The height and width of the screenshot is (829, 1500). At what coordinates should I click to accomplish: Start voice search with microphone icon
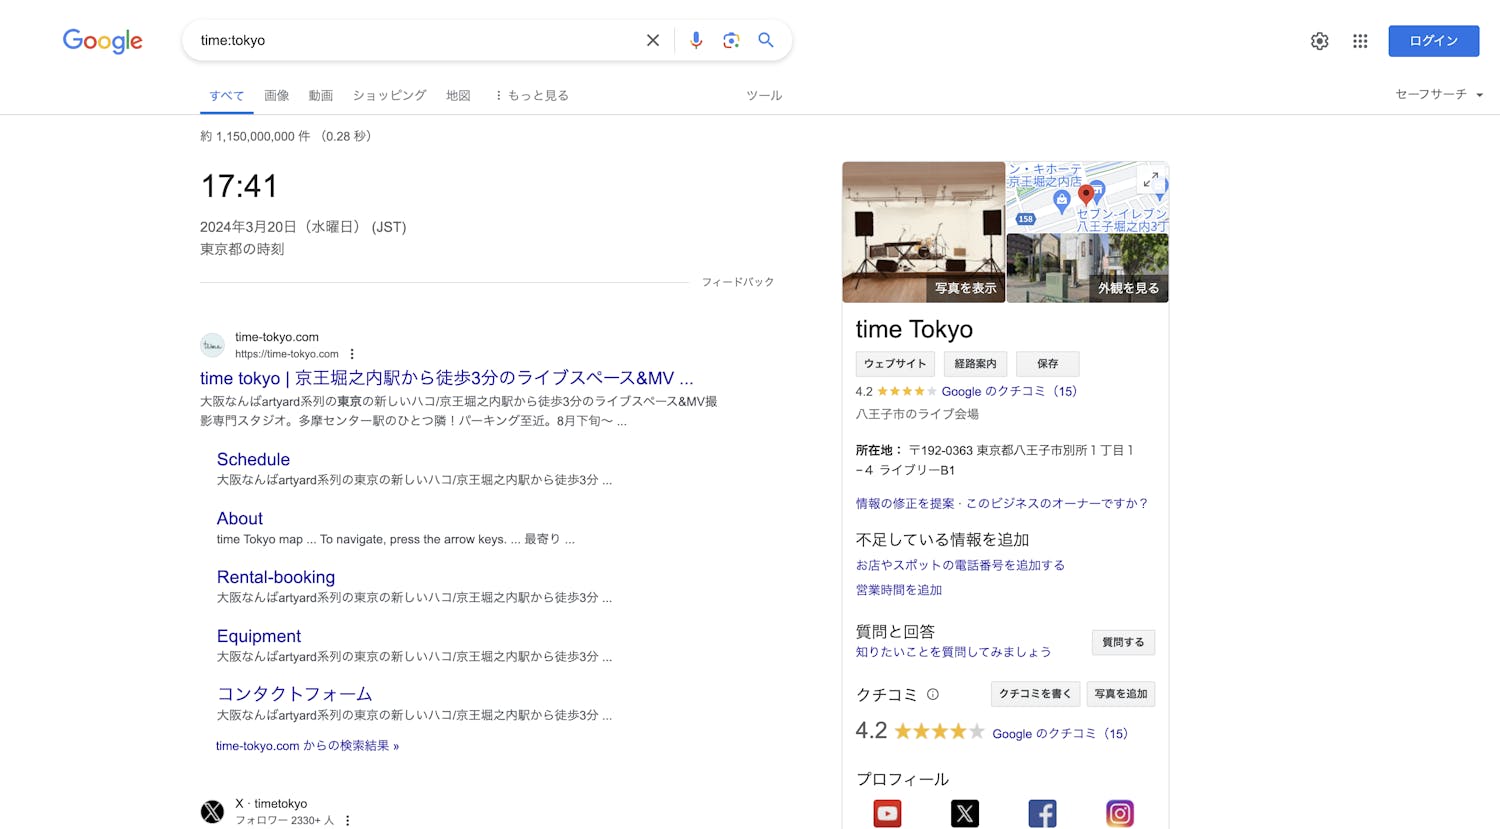click(x=696, y=40)
